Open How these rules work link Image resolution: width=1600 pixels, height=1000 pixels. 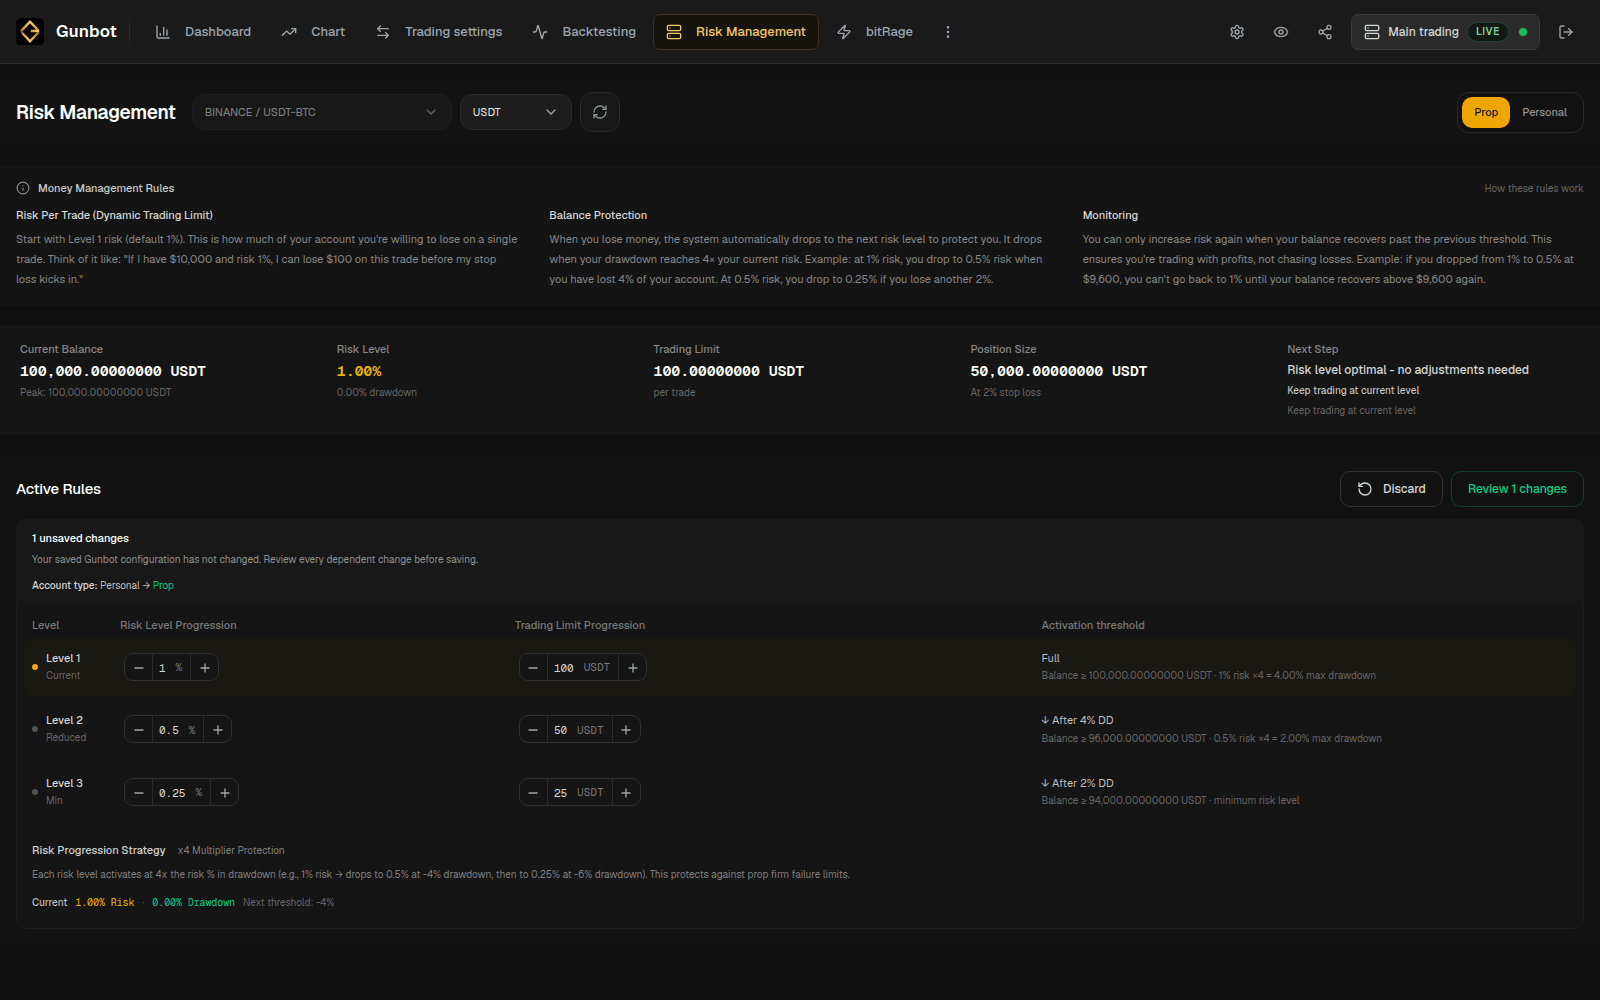click(x=1534, y=188)
